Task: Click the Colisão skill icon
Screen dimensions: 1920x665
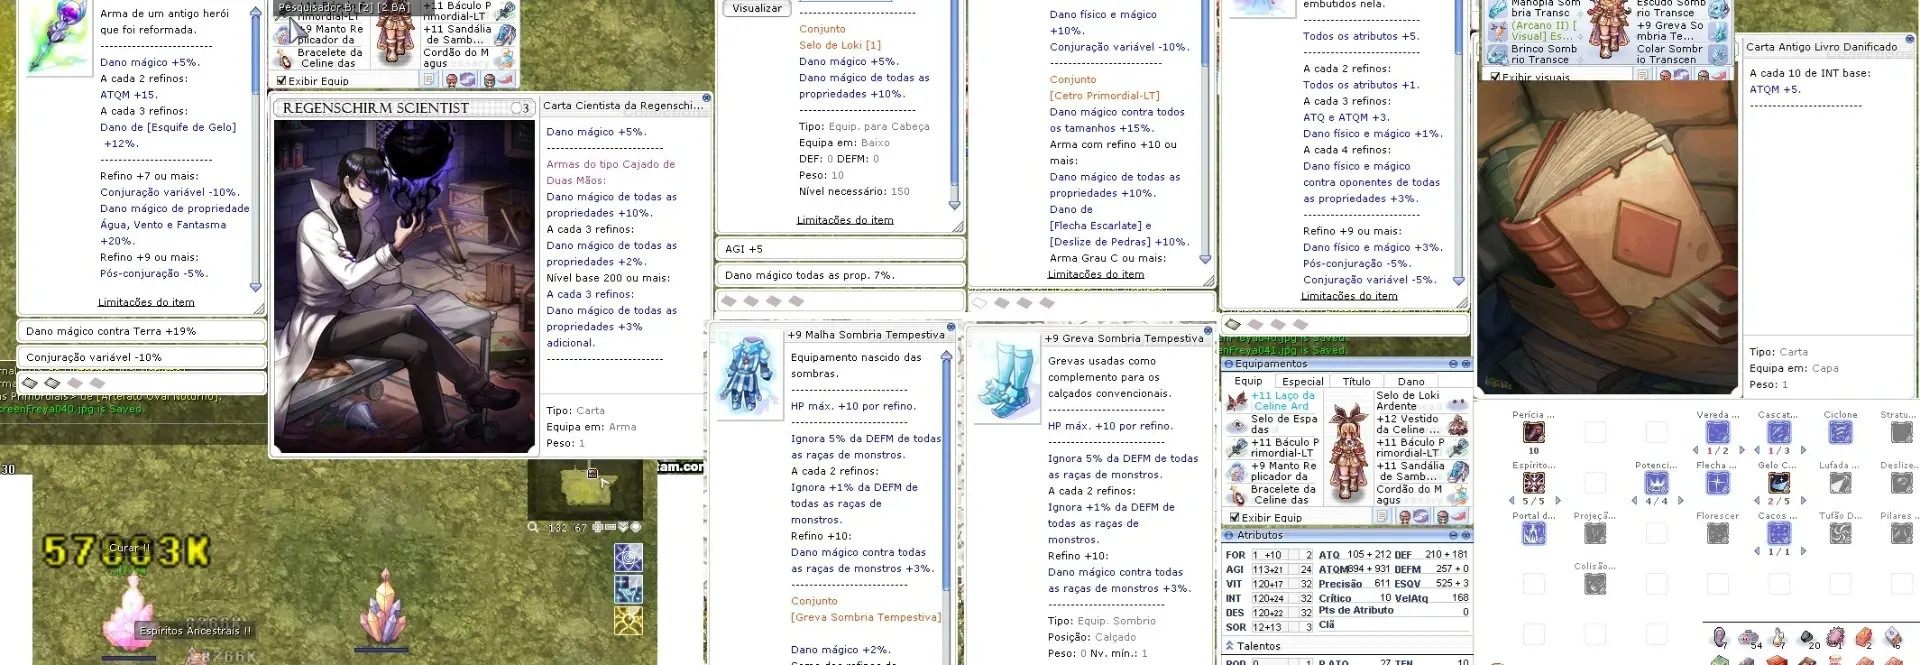Action: tap(1595, 584)
